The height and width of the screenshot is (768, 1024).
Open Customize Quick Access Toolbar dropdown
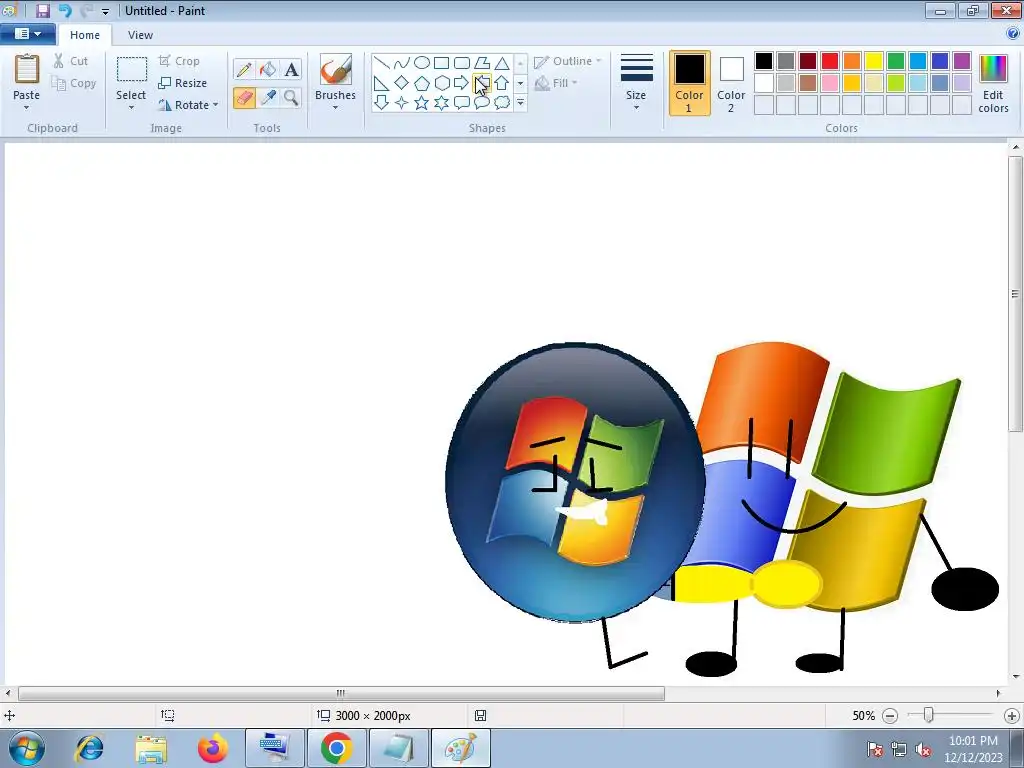pyautogui.click(x=105, y=11)
